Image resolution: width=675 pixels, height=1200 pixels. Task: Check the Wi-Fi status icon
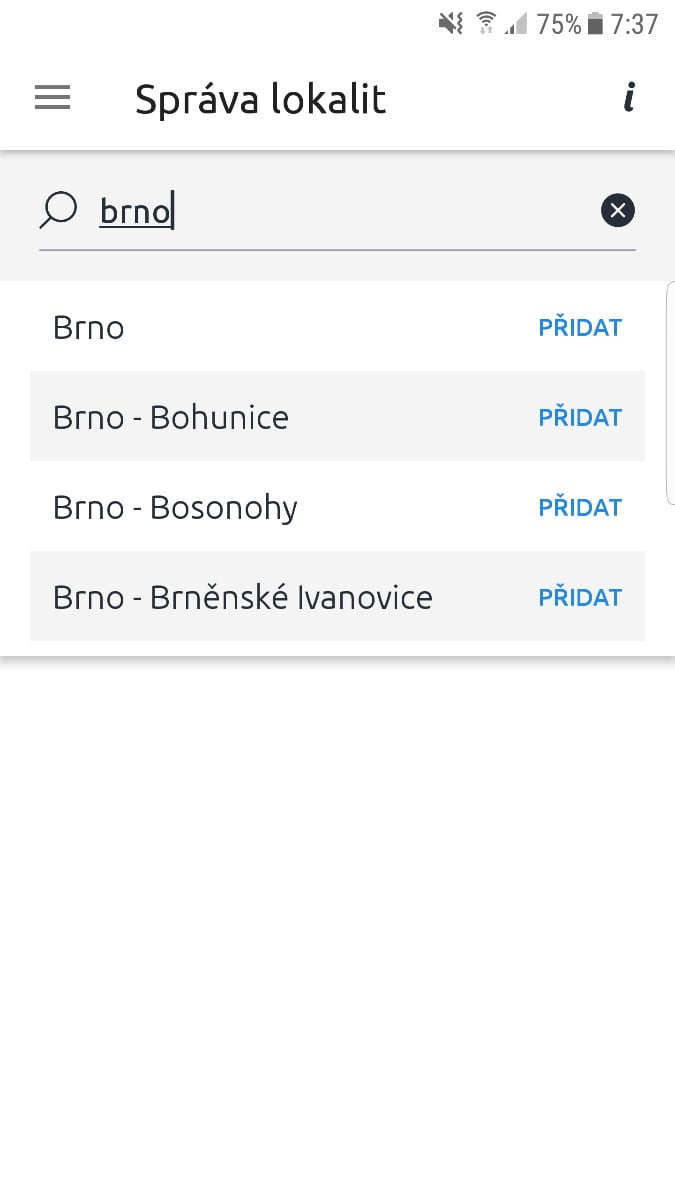[486, 22]
